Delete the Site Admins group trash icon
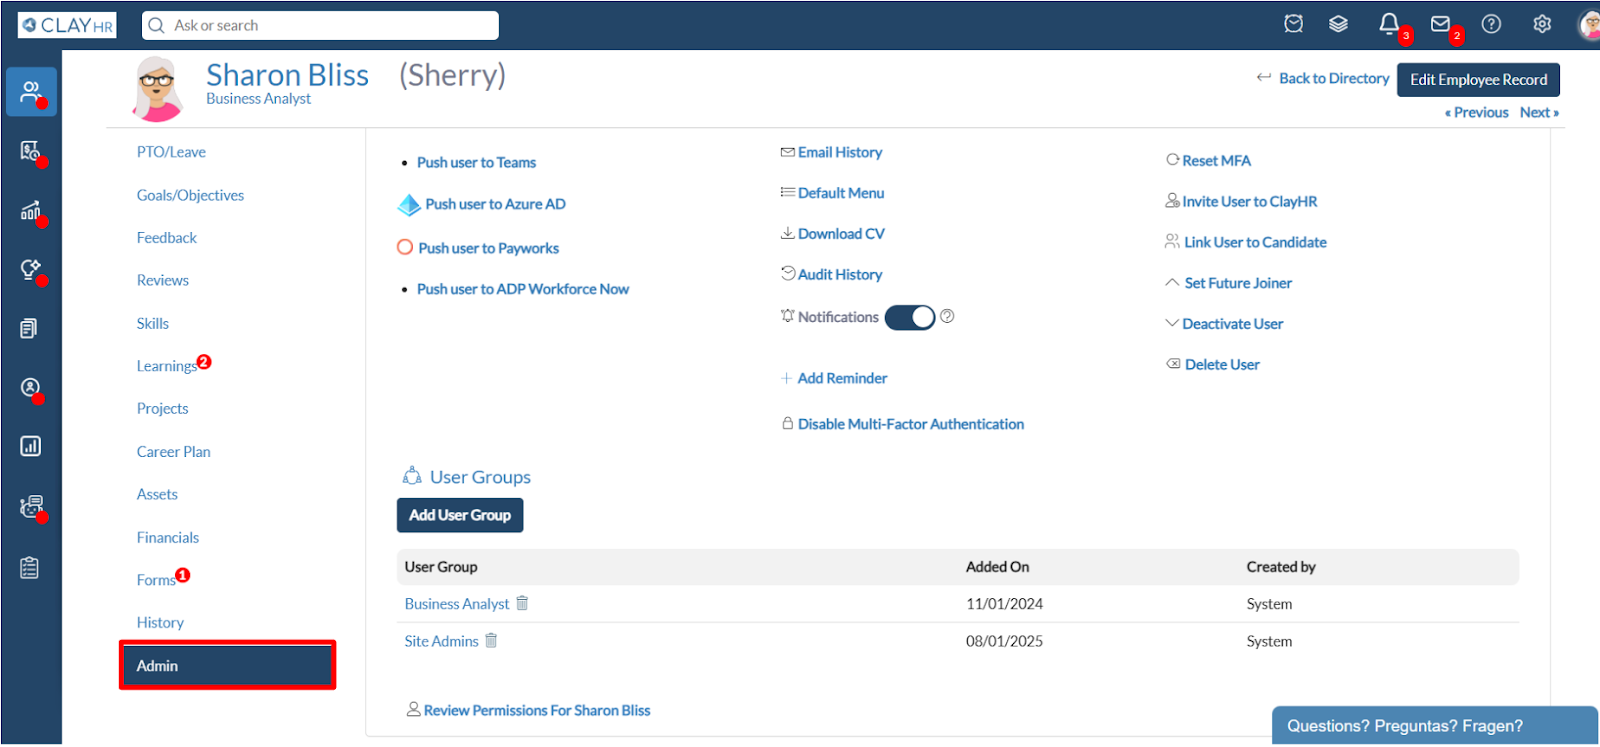The image size is (1600, 747). (491, 640)
